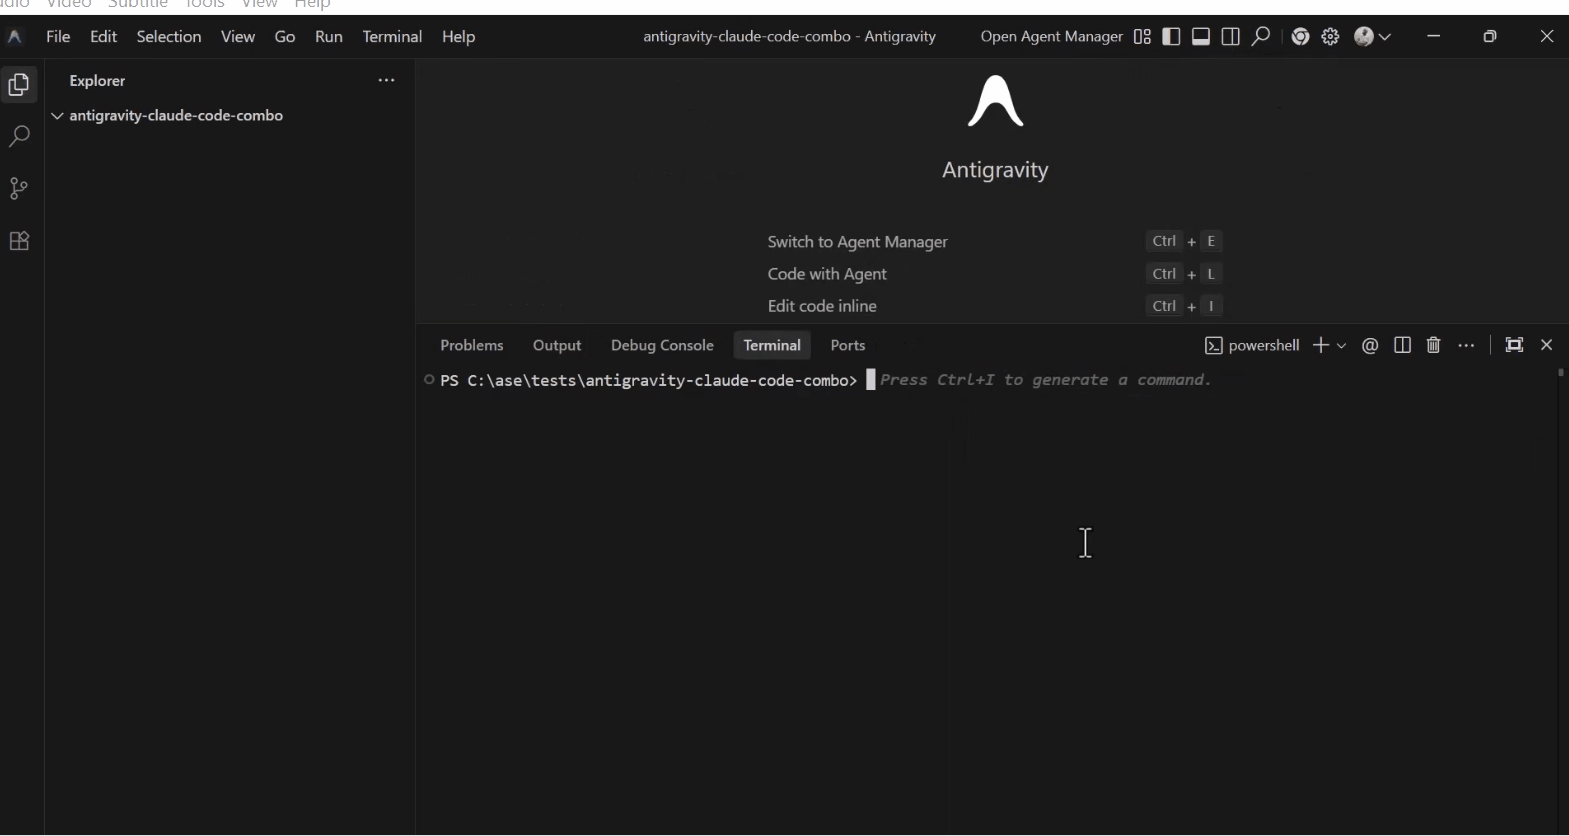Maximize the panel size

(x=1514, y=345)
